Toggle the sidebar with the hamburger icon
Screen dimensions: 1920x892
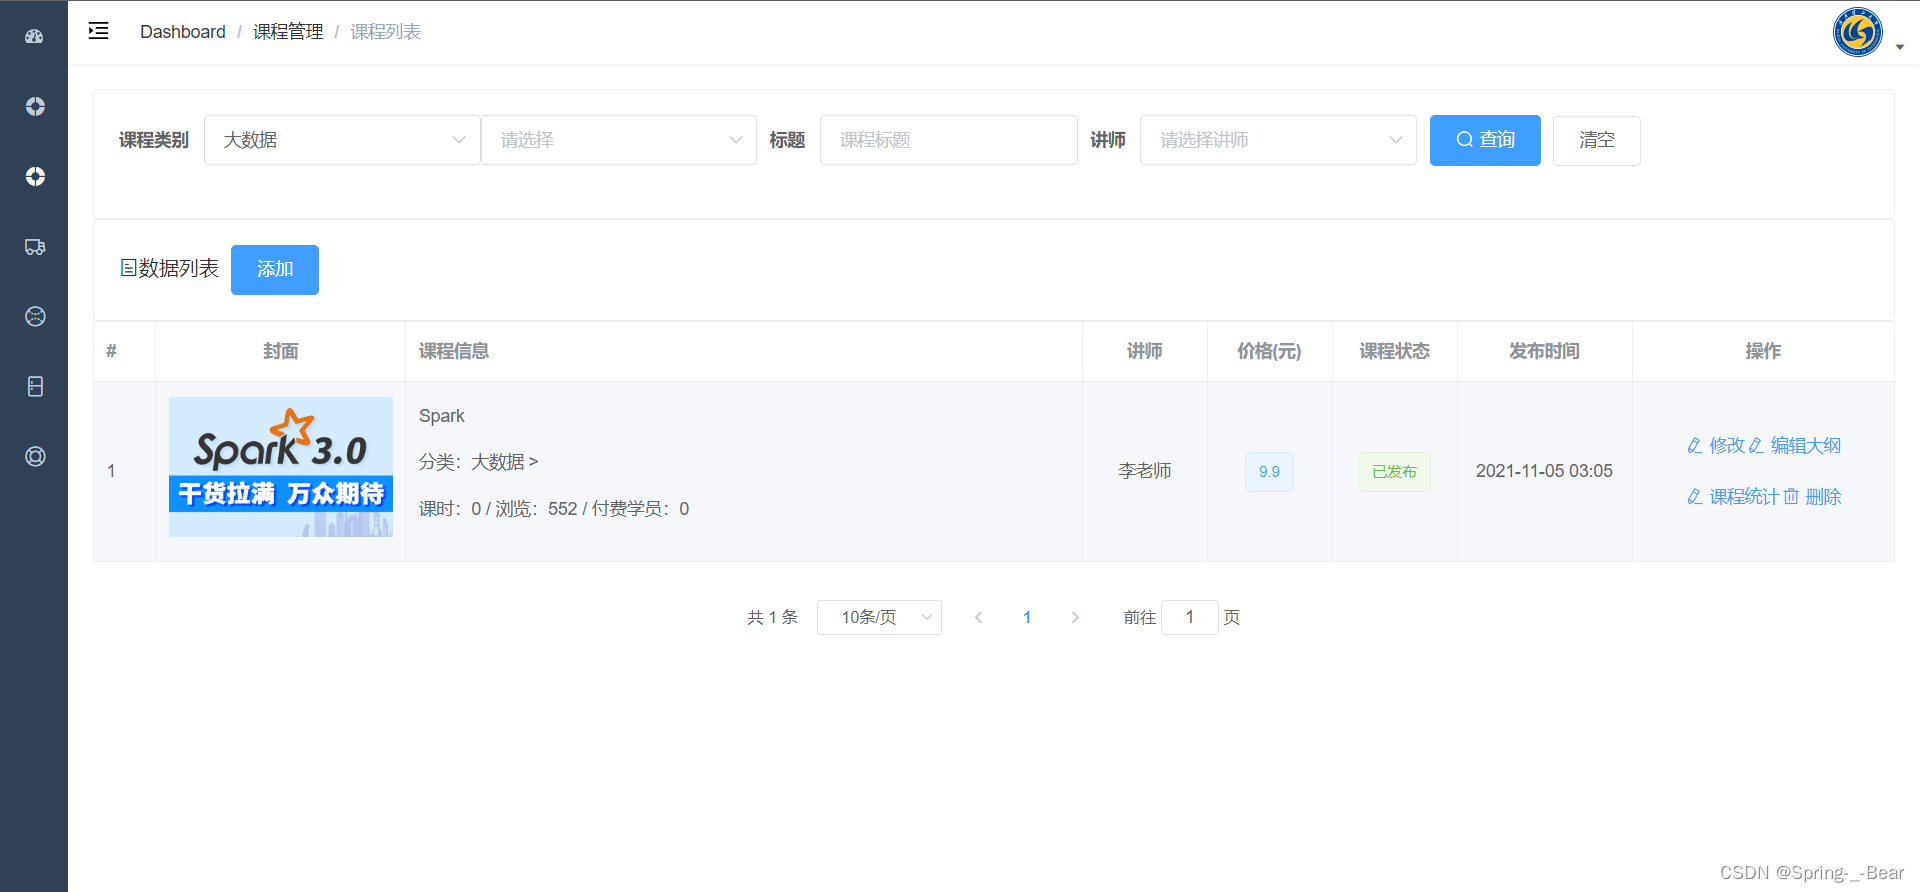pyautogui.click(x=98, y=31)
